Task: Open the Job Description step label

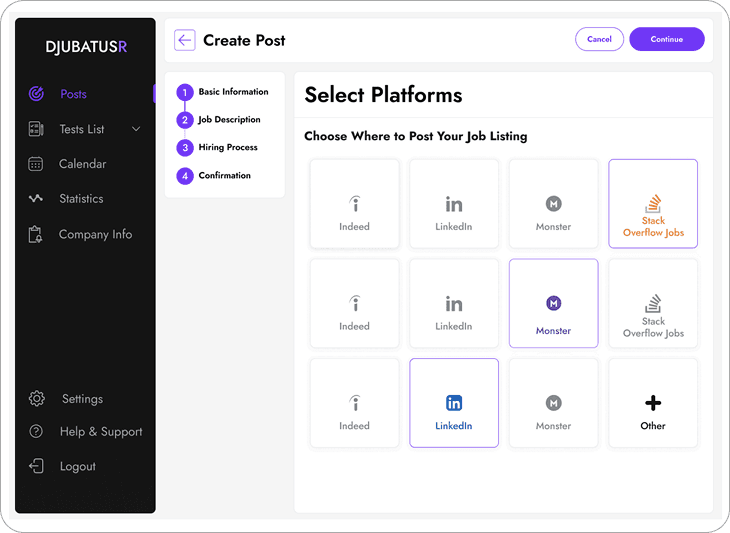Action: coord(229,120)
